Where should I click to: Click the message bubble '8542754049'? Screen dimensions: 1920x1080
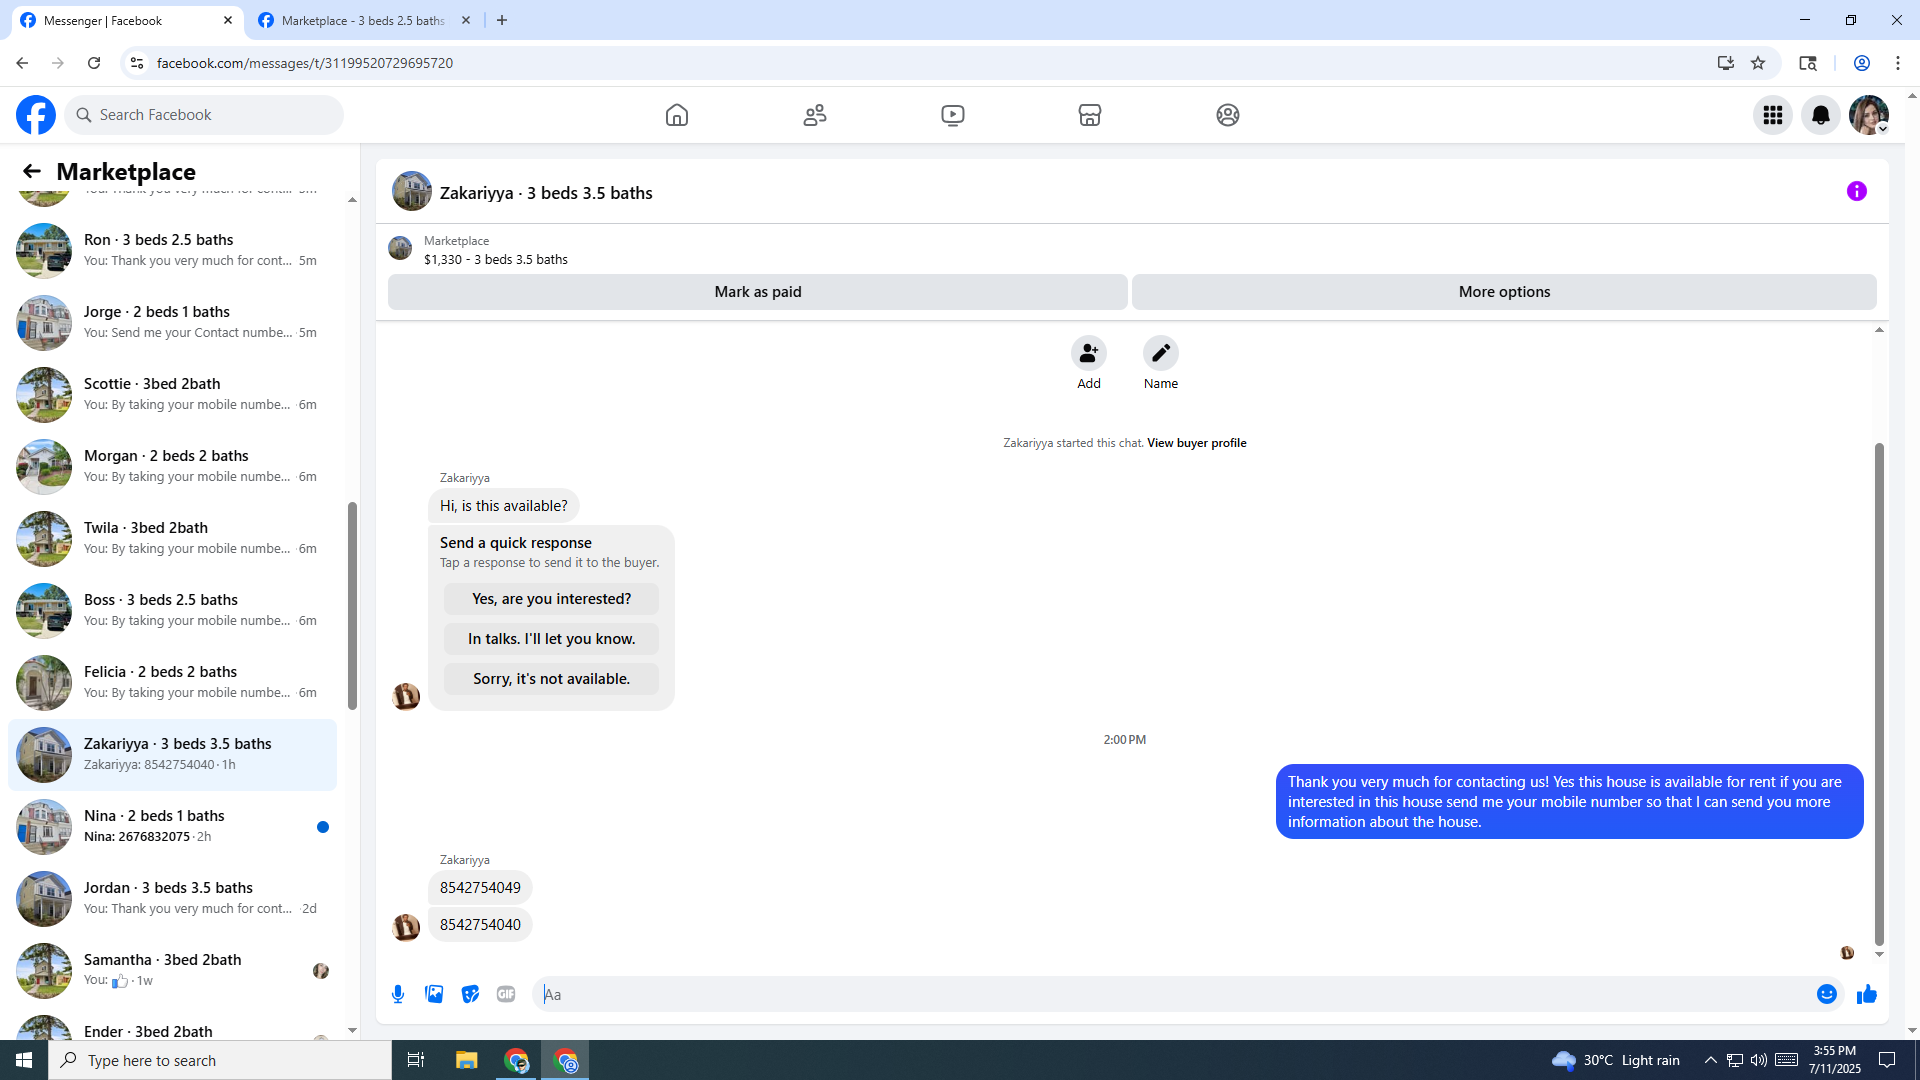click(x=480, y=888)
